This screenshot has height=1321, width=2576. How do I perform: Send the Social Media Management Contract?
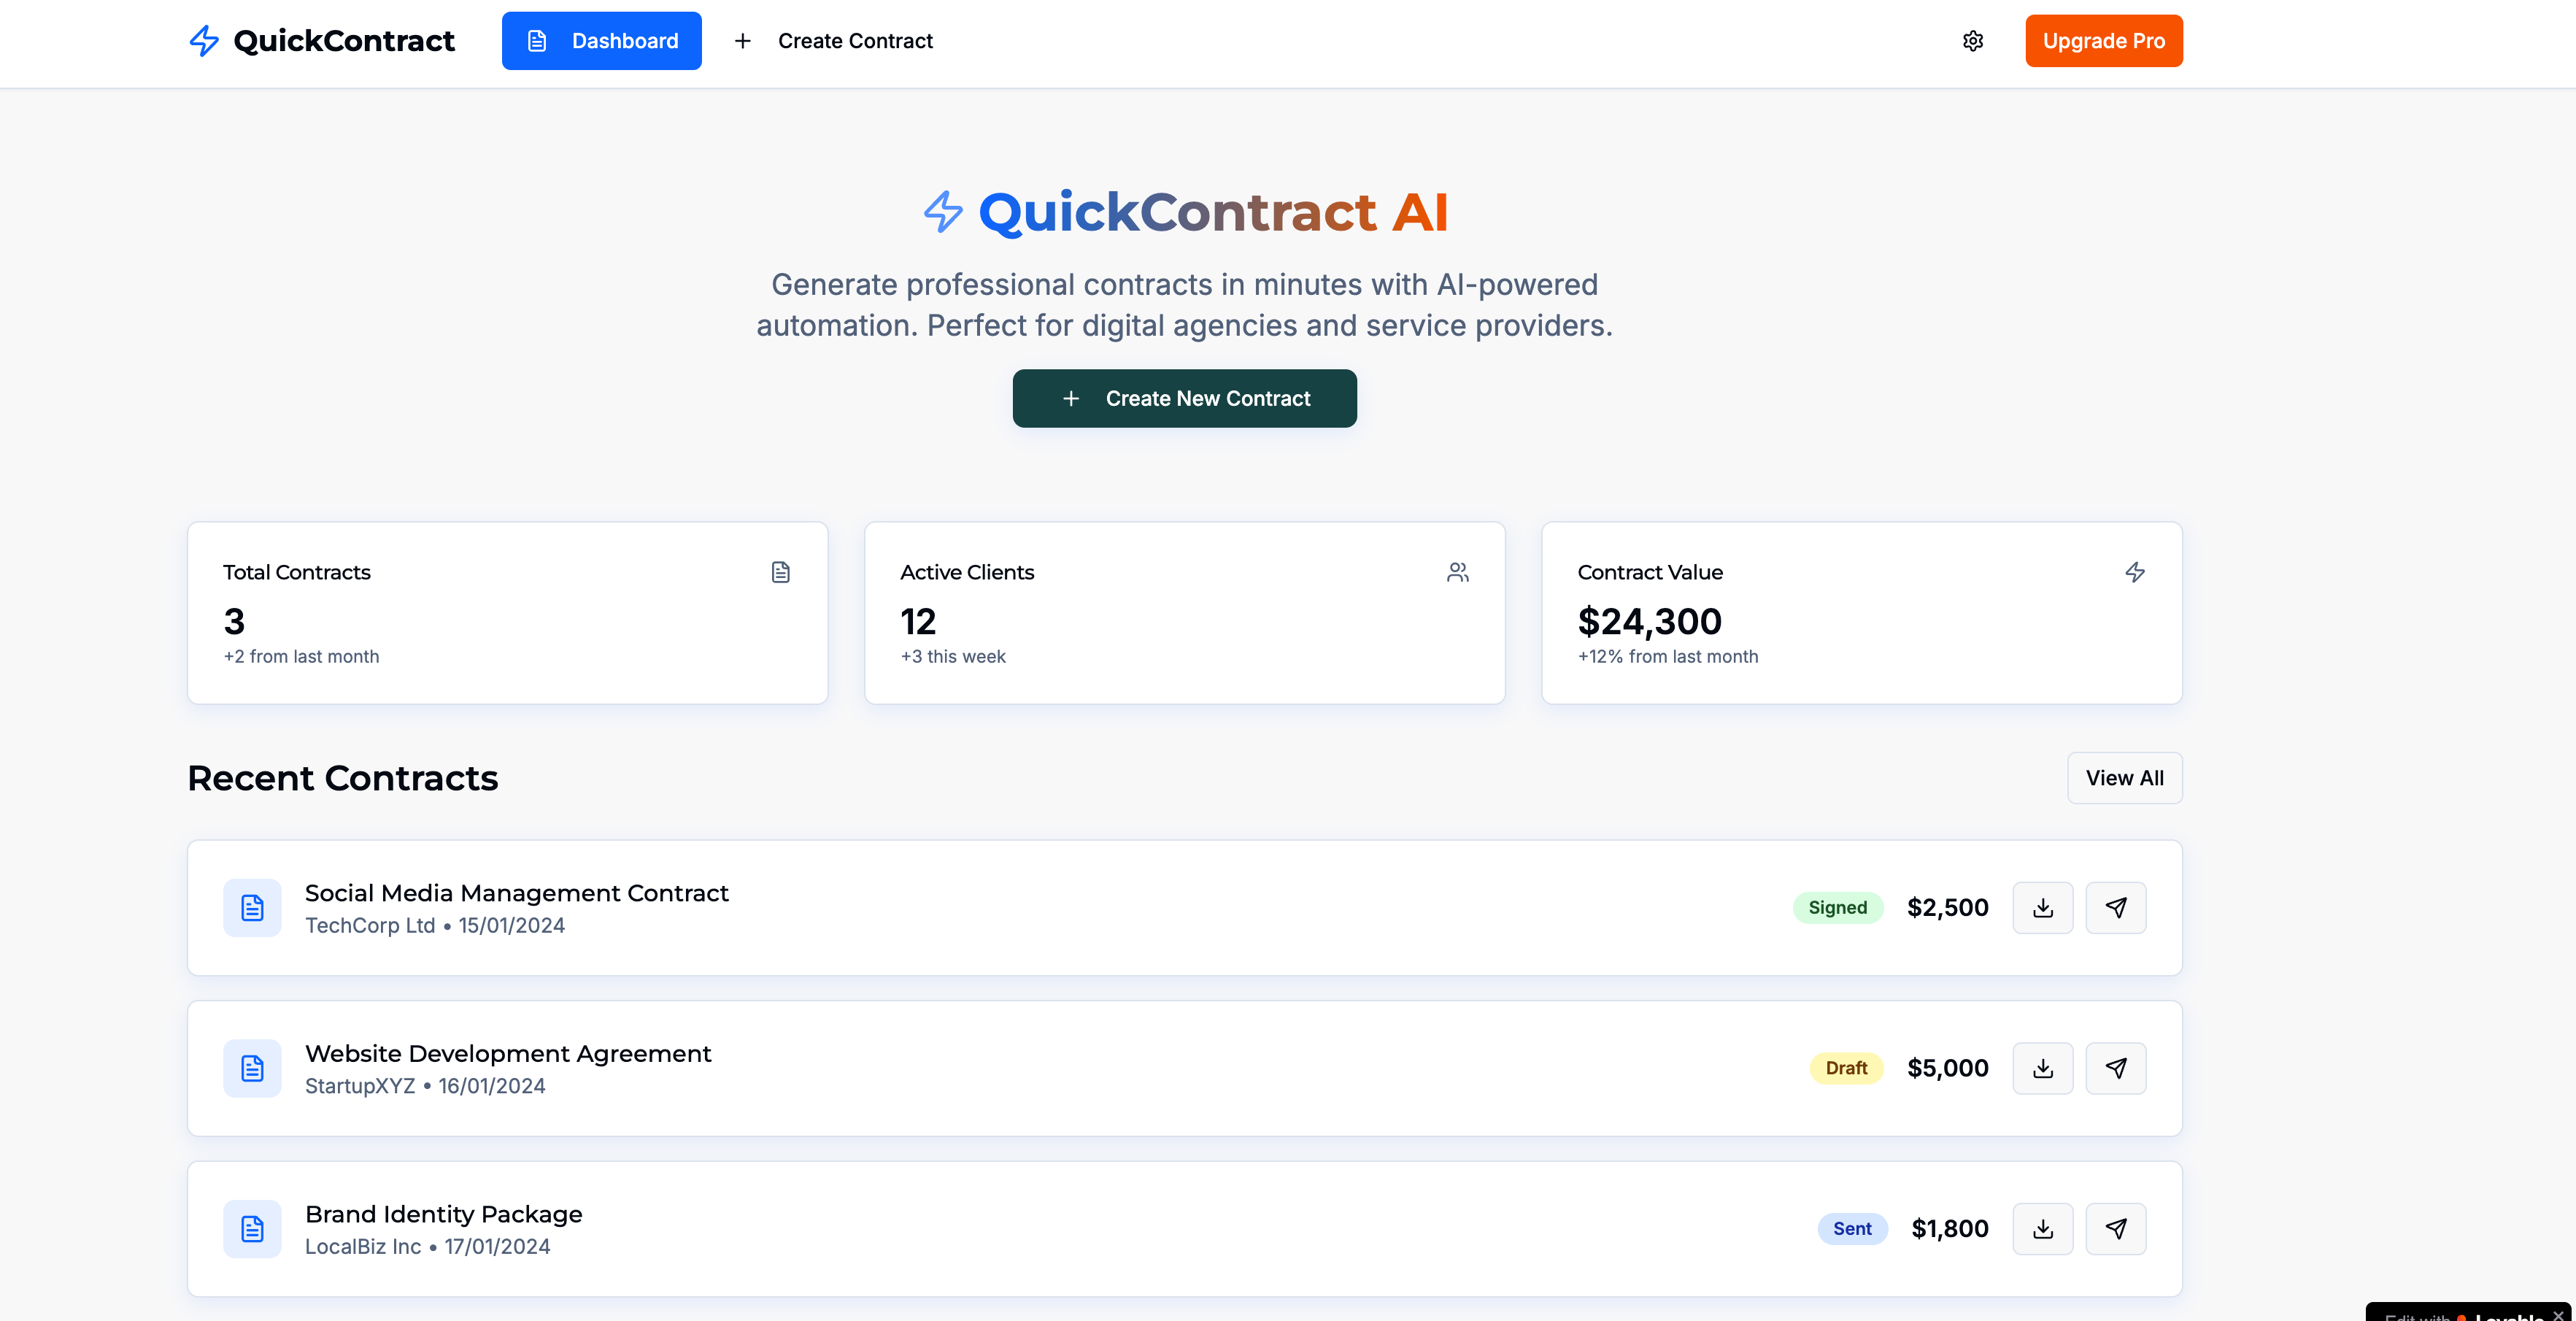click(x=2116, y=907)
